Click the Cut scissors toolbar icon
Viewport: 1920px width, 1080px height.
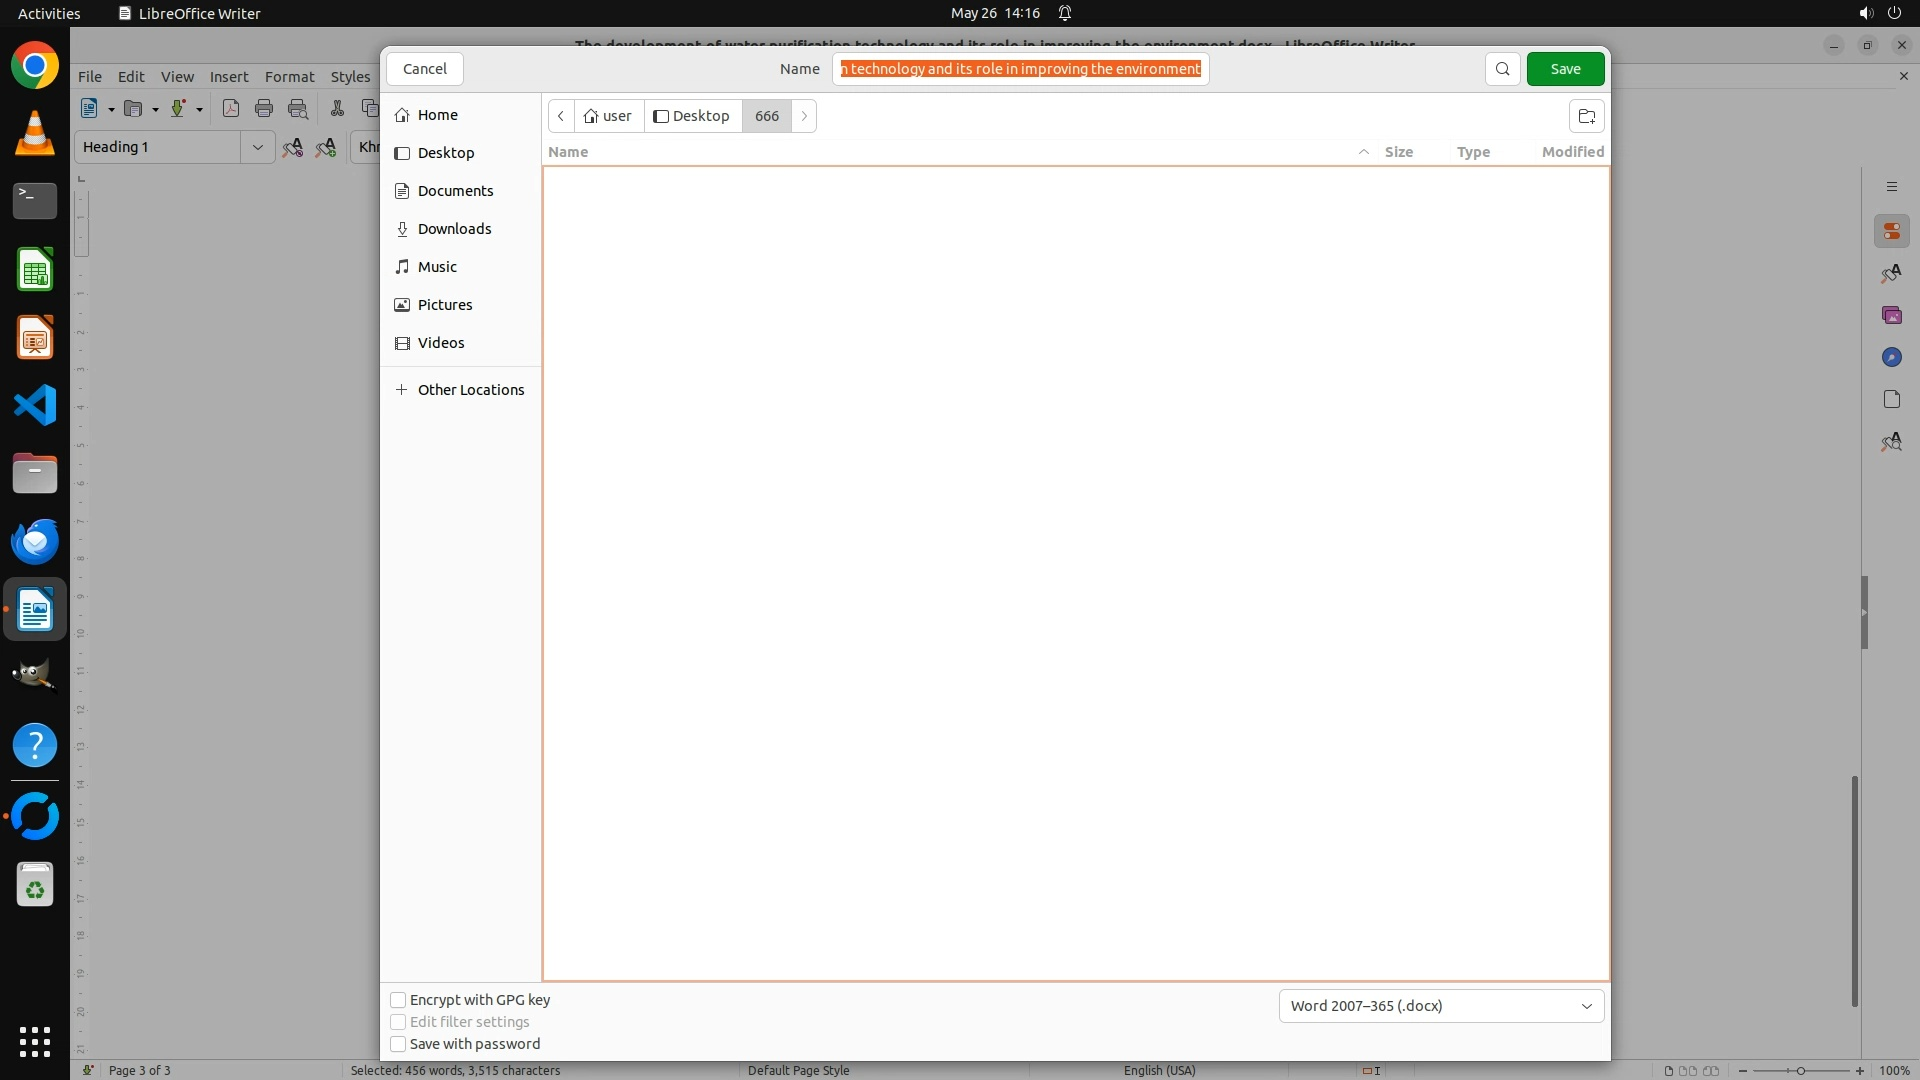[337, 109]
